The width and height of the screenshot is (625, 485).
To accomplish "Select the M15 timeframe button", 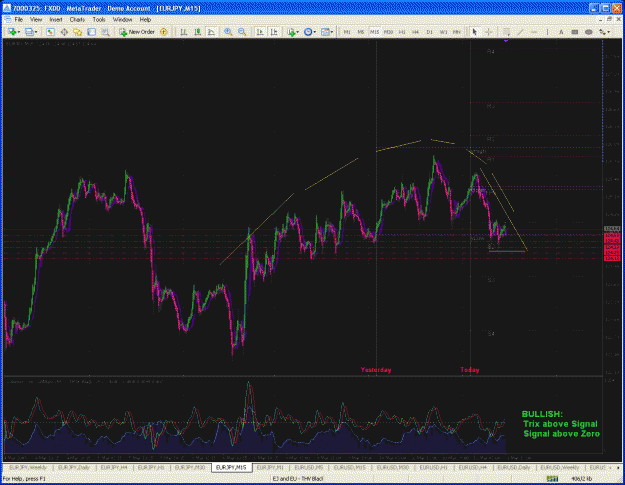I will [x=374, y=32].
